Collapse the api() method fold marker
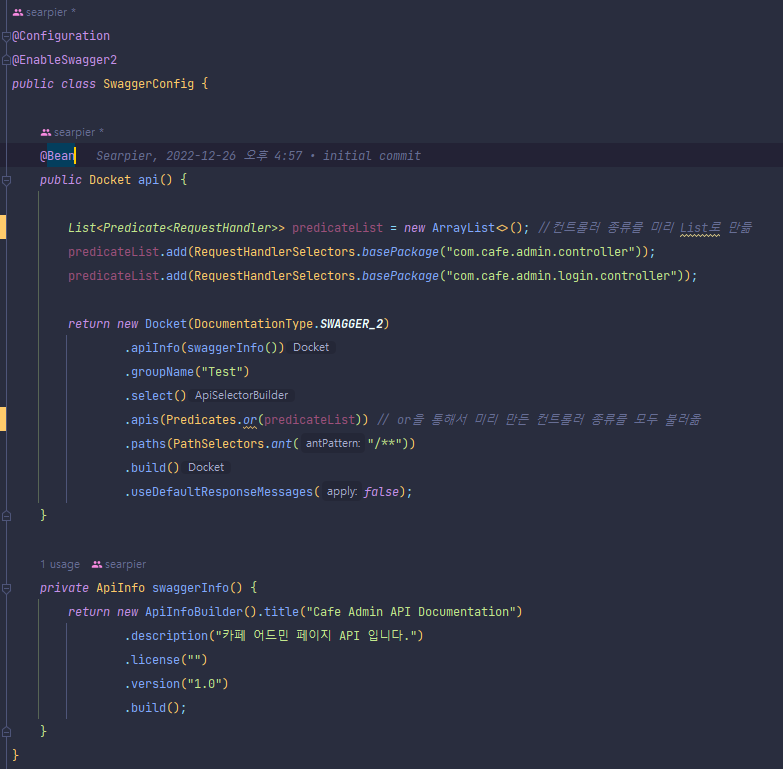This screenshot has height=769, width=783. tap(6, 180)
